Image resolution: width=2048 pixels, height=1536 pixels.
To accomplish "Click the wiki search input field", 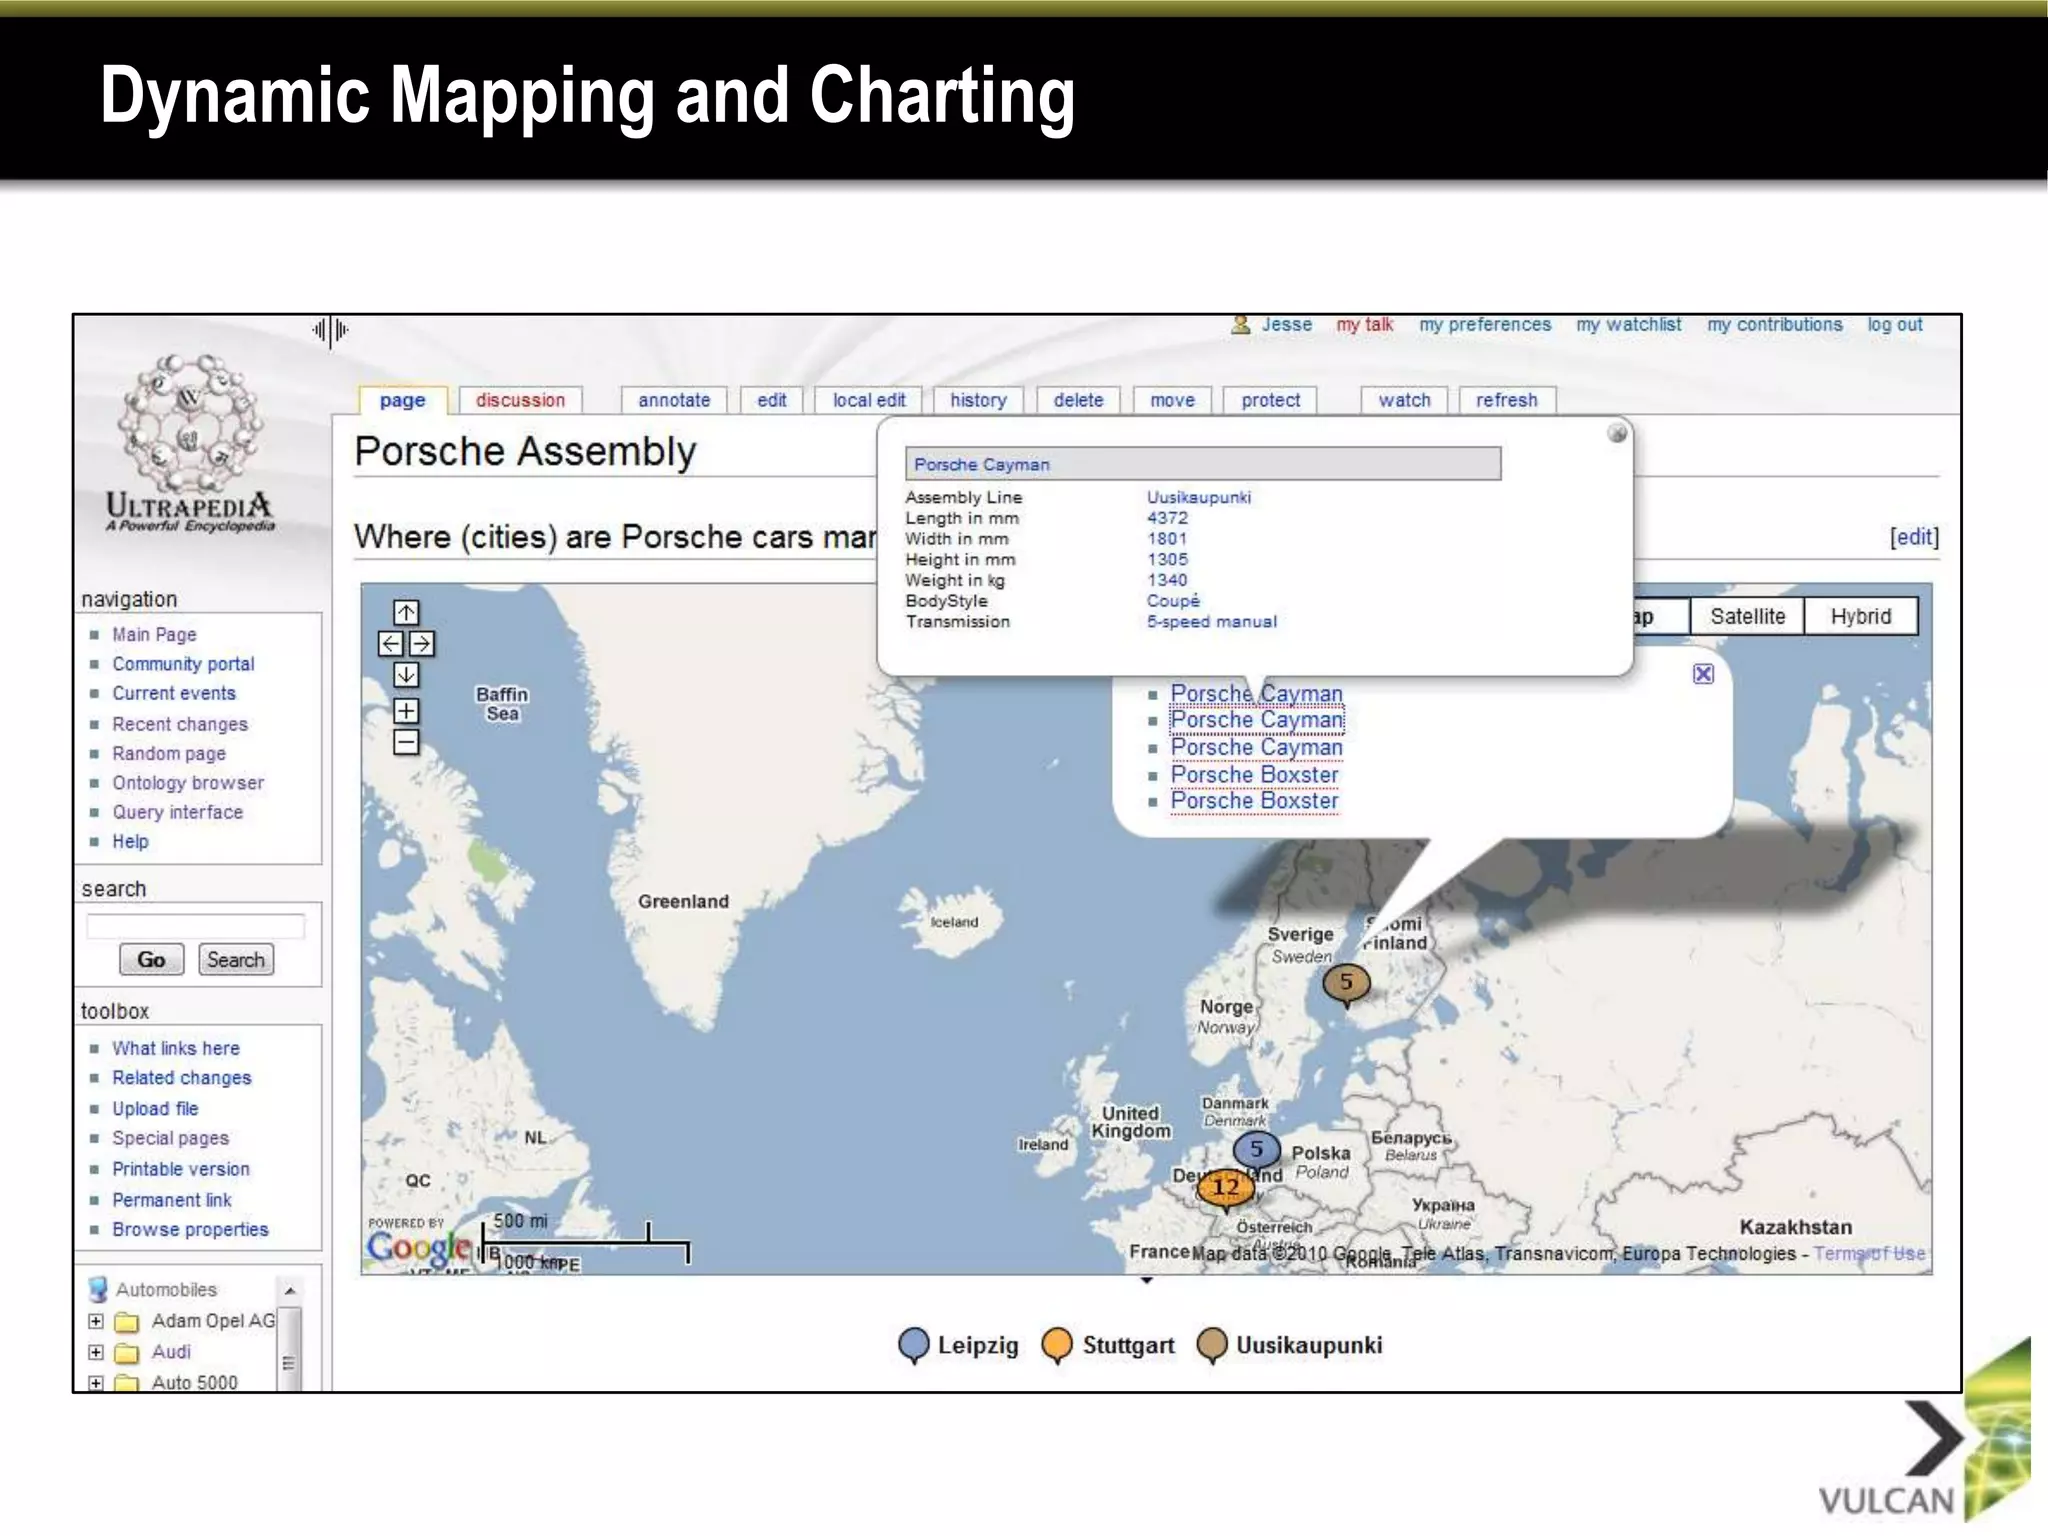I will coord(196,926).
